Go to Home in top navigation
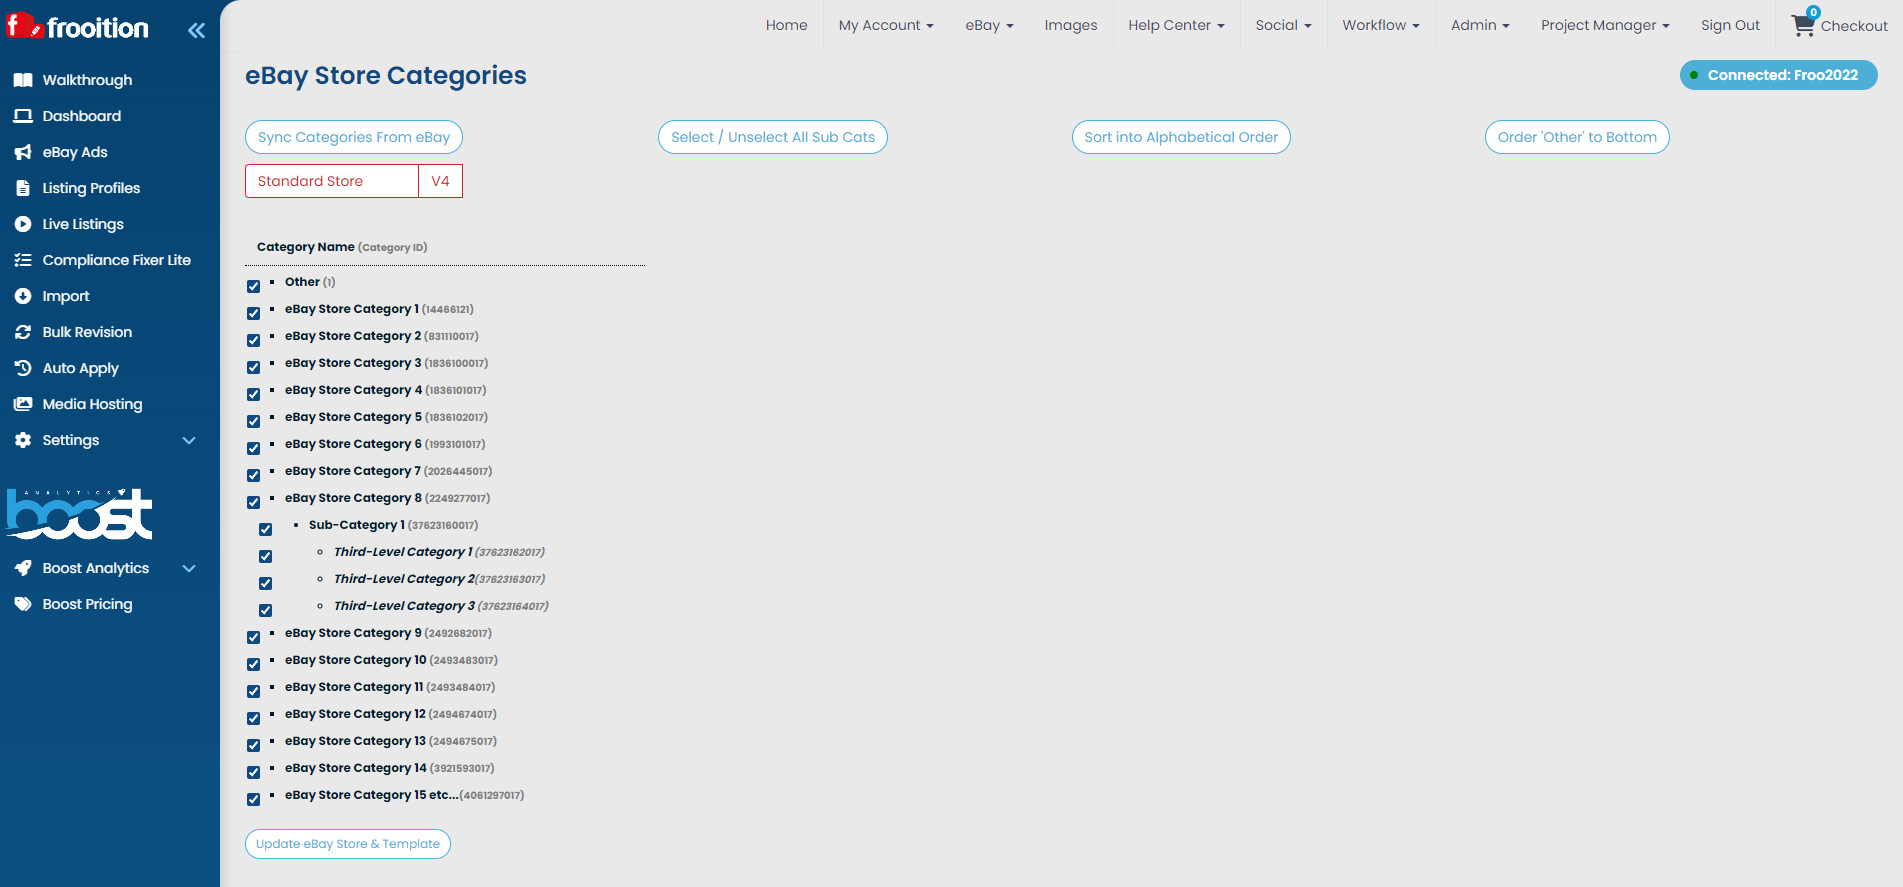 786,25
